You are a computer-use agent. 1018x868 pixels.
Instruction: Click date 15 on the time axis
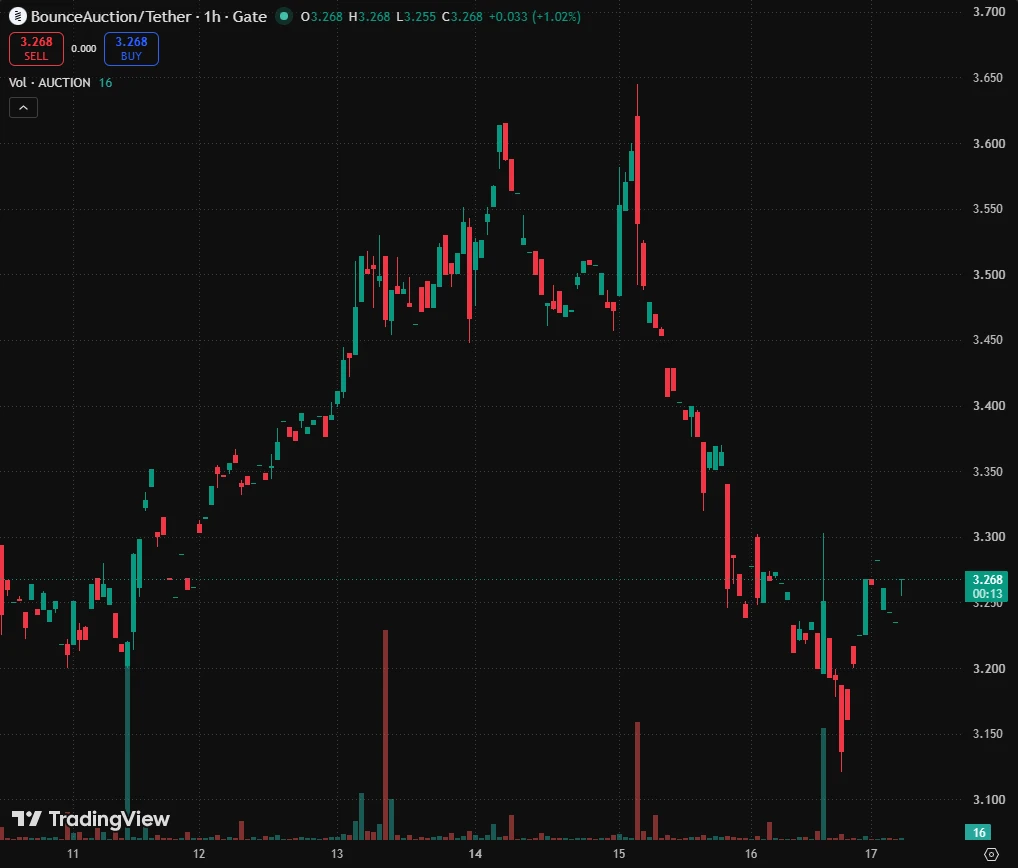click(x=619, y=854)
